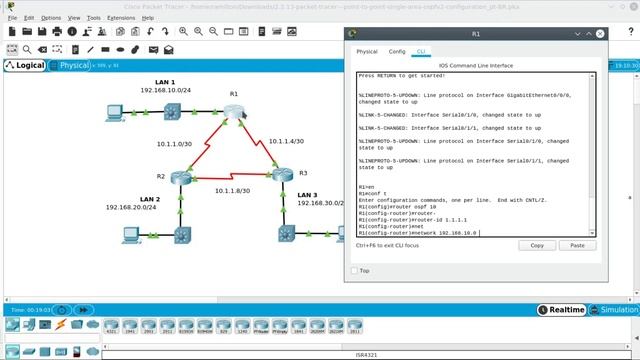Switch to Physical workspace view
The image size is (640, 360).
point(69,65)
